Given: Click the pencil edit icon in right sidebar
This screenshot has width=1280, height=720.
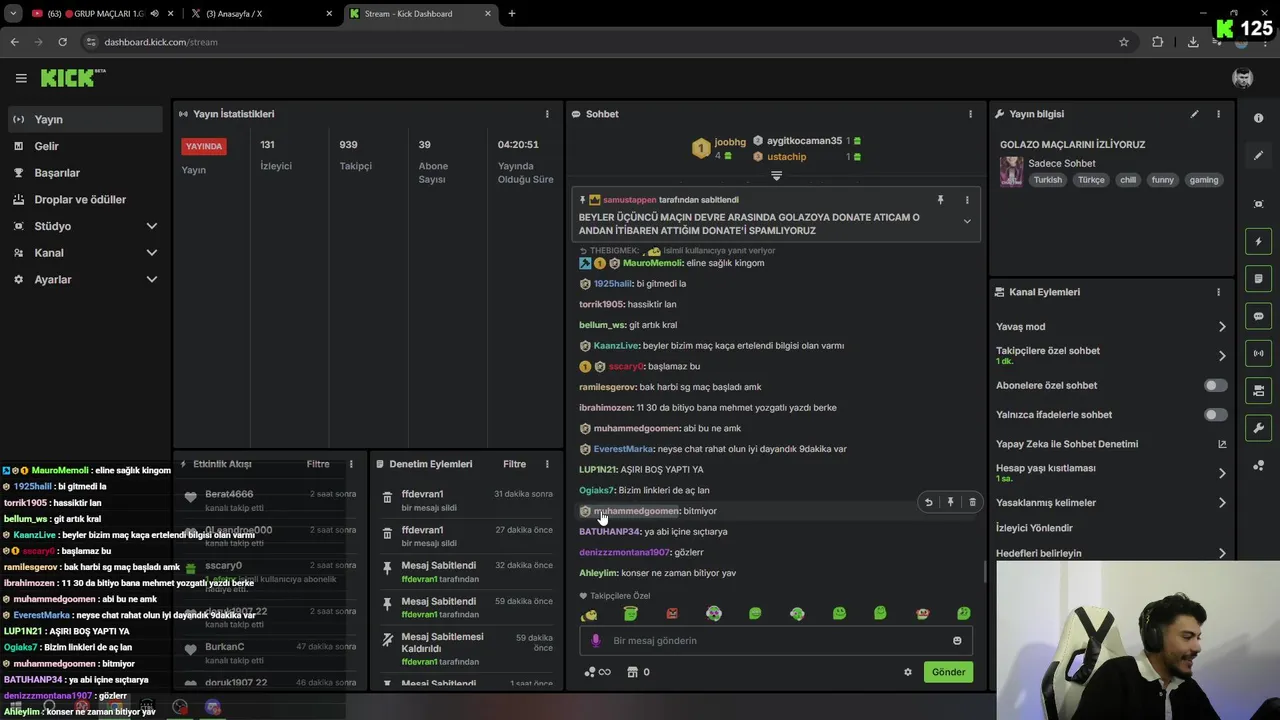Looking at the screenshot, I should [x=1259, y=156].
